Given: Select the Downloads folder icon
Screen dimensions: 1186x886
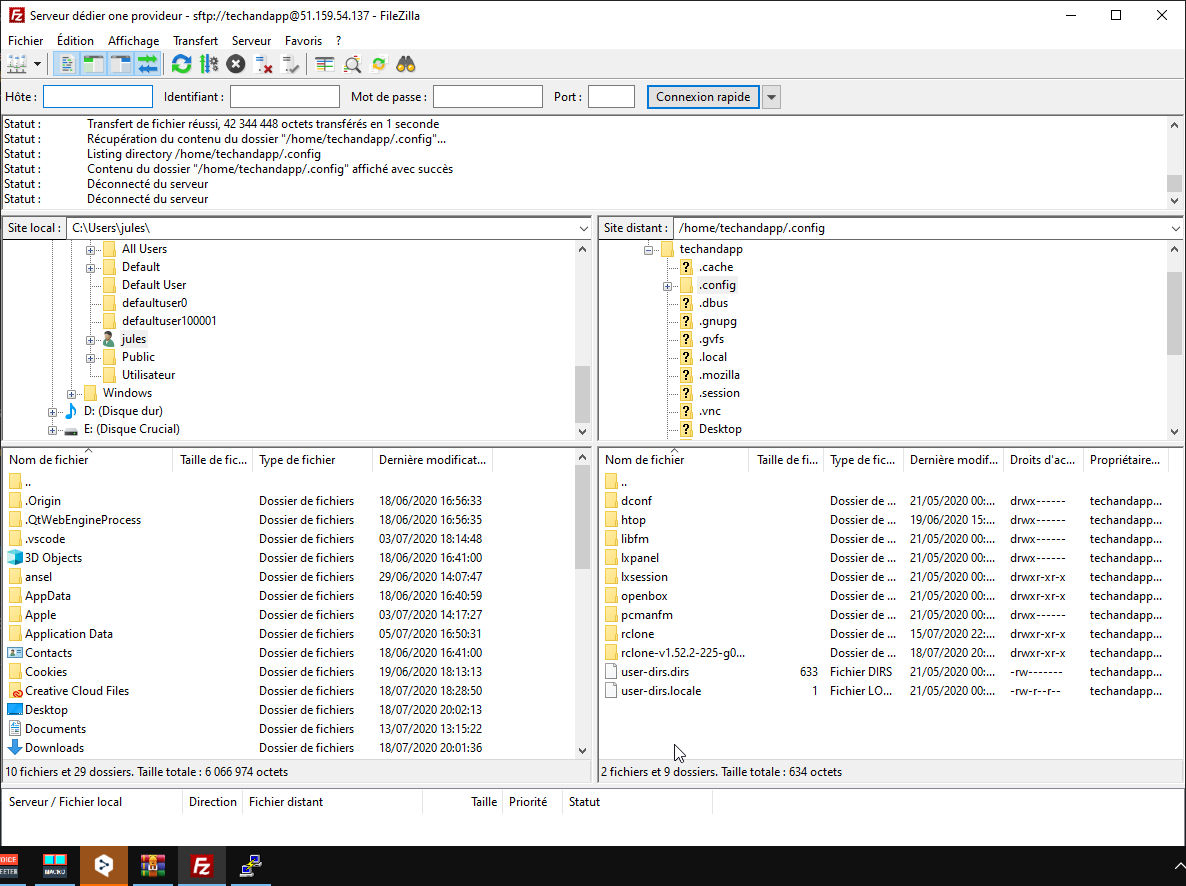Looking at the screenshot, I should tap(15, 748).
